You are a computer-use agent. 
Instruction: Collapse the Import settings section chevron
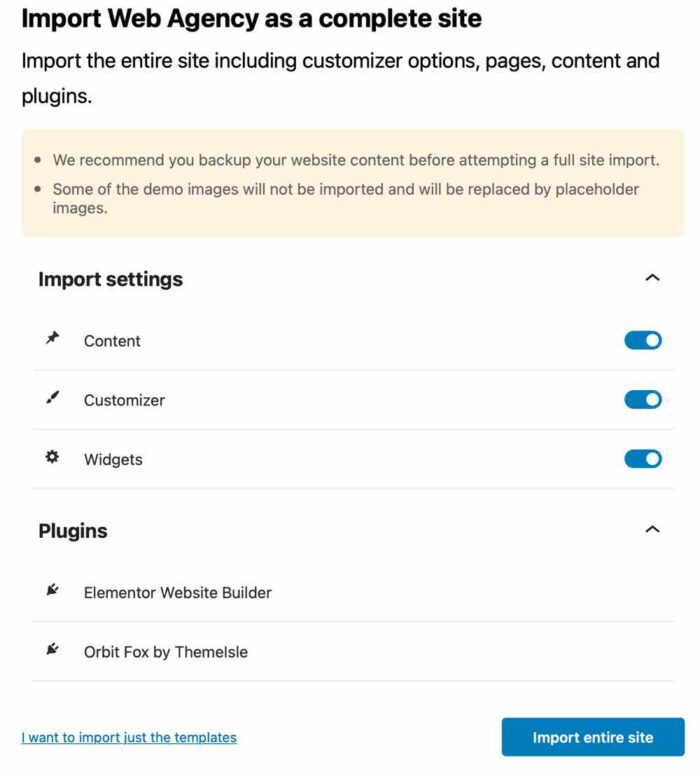point(653,278)
